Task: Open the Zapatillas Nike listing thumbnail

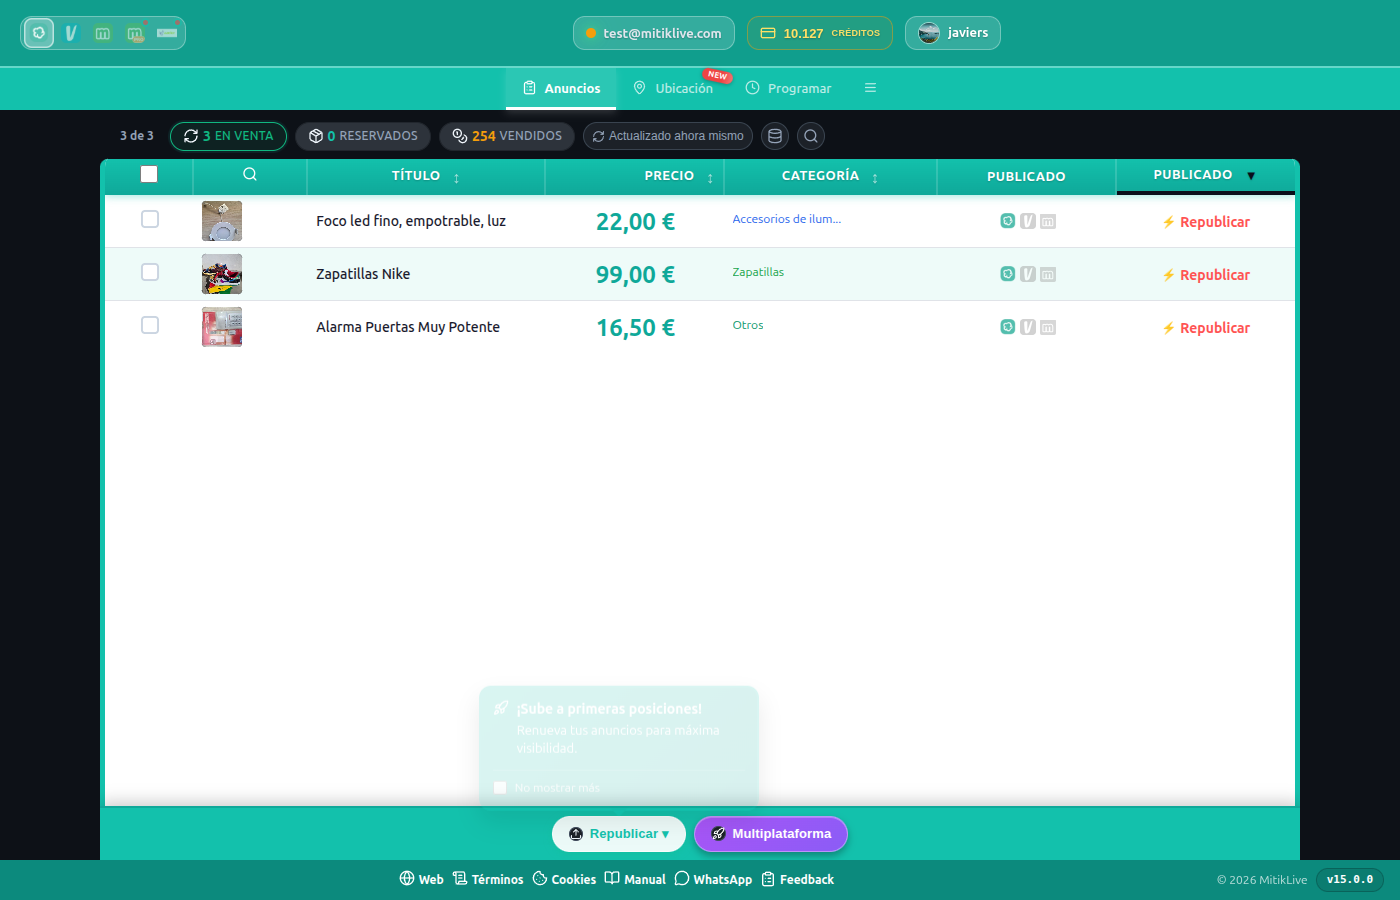Action: tap(222, 274)
